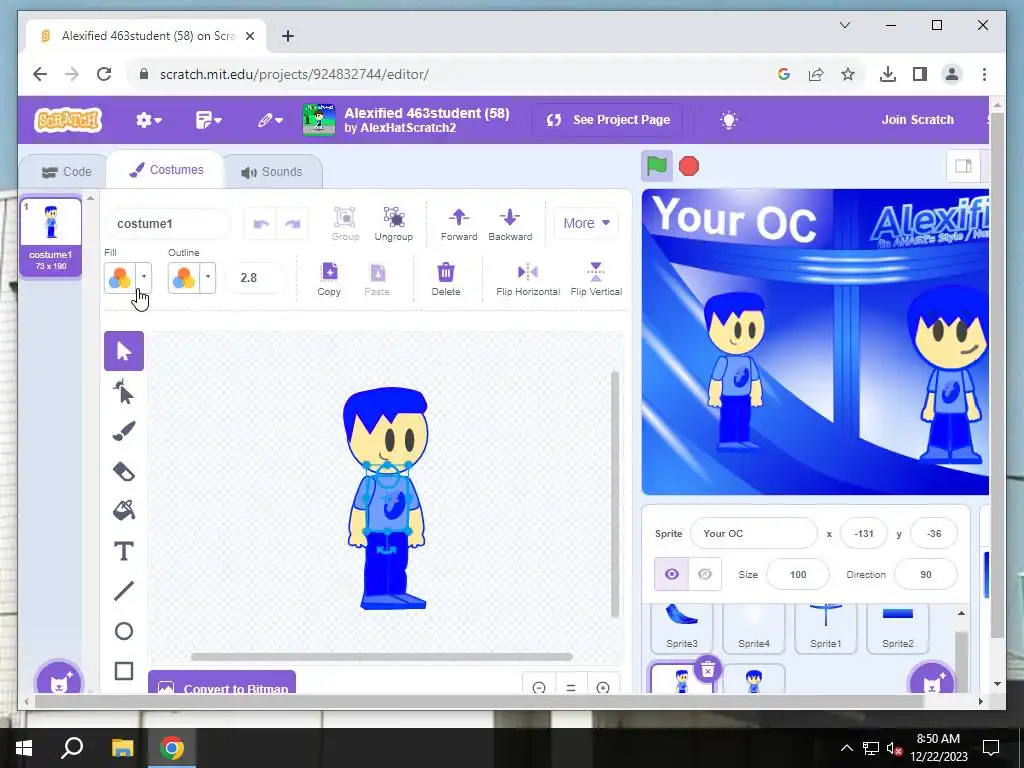Click the undo arrow
The height and width of the screenshot is (768, 1024).
[x=261, y=224]
